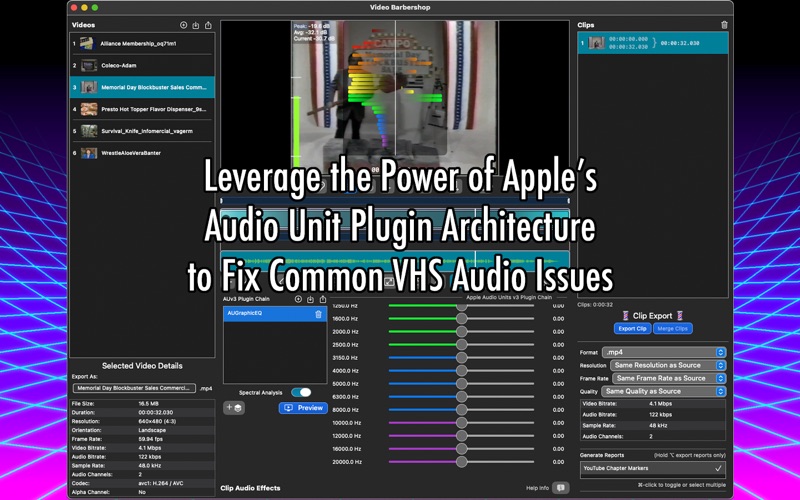This screenshot has height=500, width=800.
Task: Click the Alliance Membership_oq71m1 file name
Action: click(138, 44)
